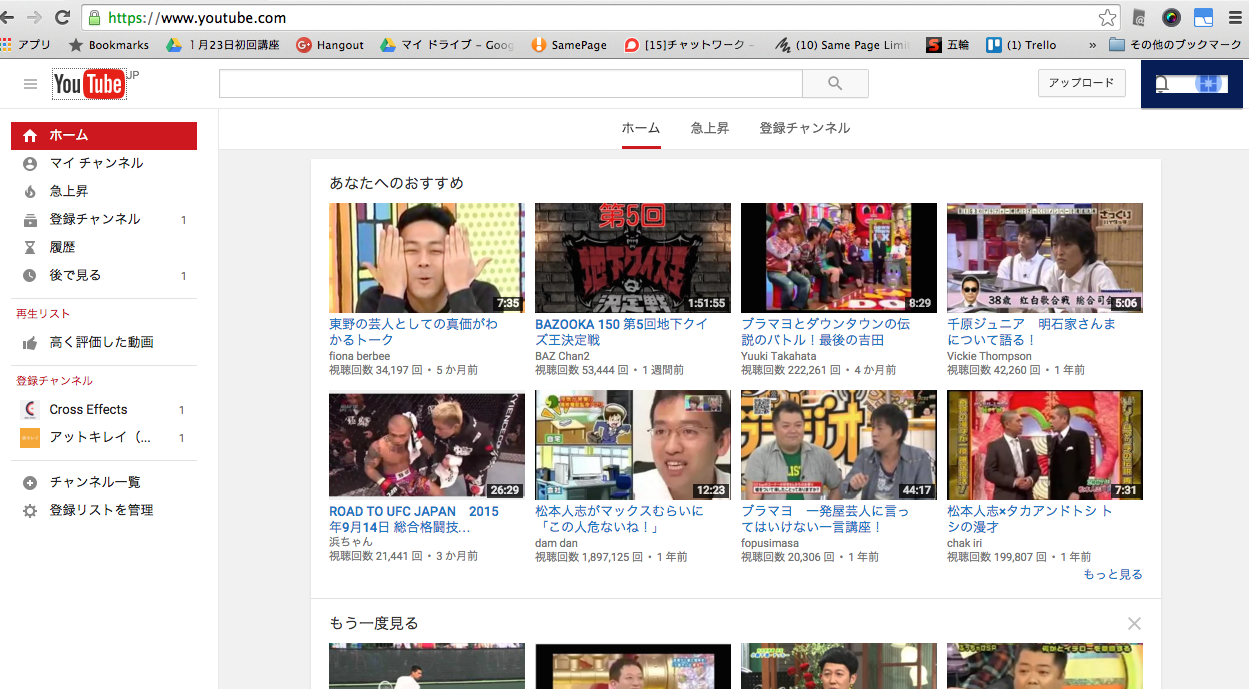Open the chak iri channel name

(967, 543)
